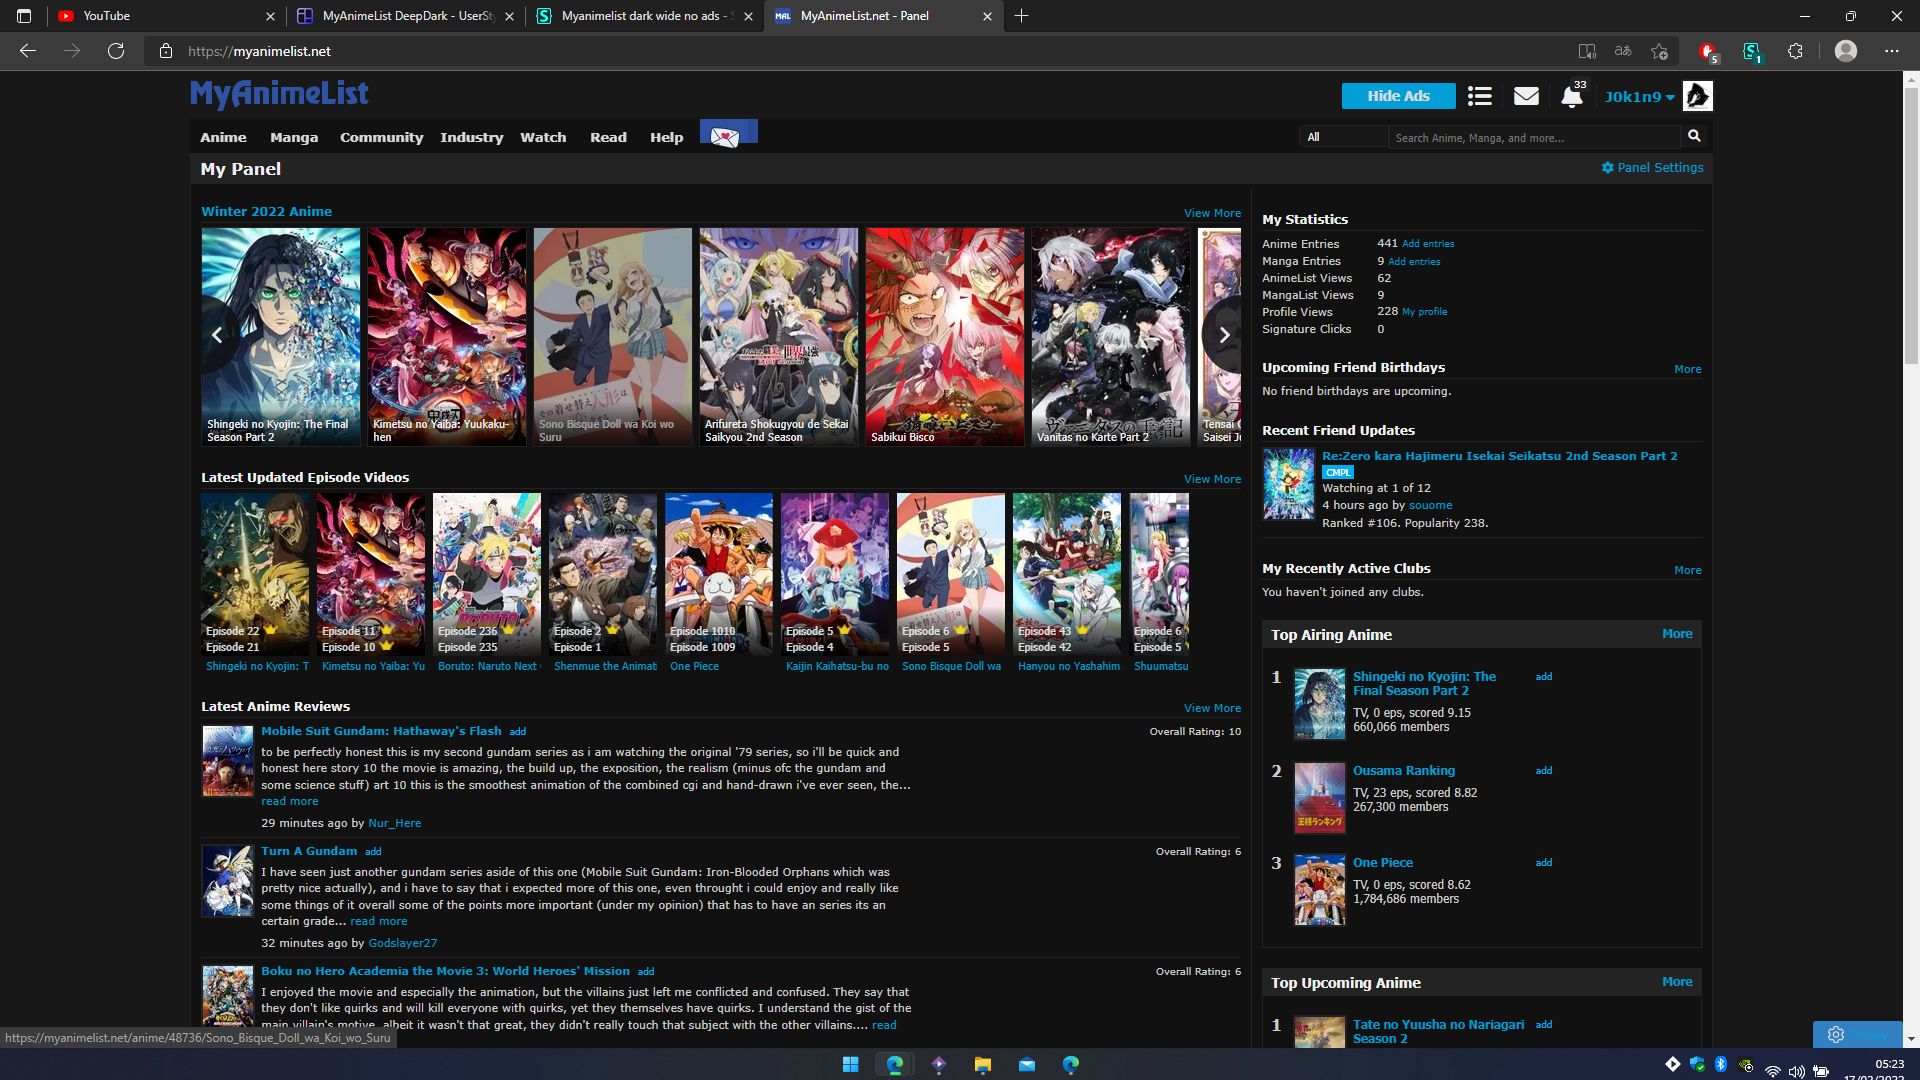Open More link for Top Airing Anime
The width and height of the screenshot is (1920, 1080).
tap(1677, 634)
